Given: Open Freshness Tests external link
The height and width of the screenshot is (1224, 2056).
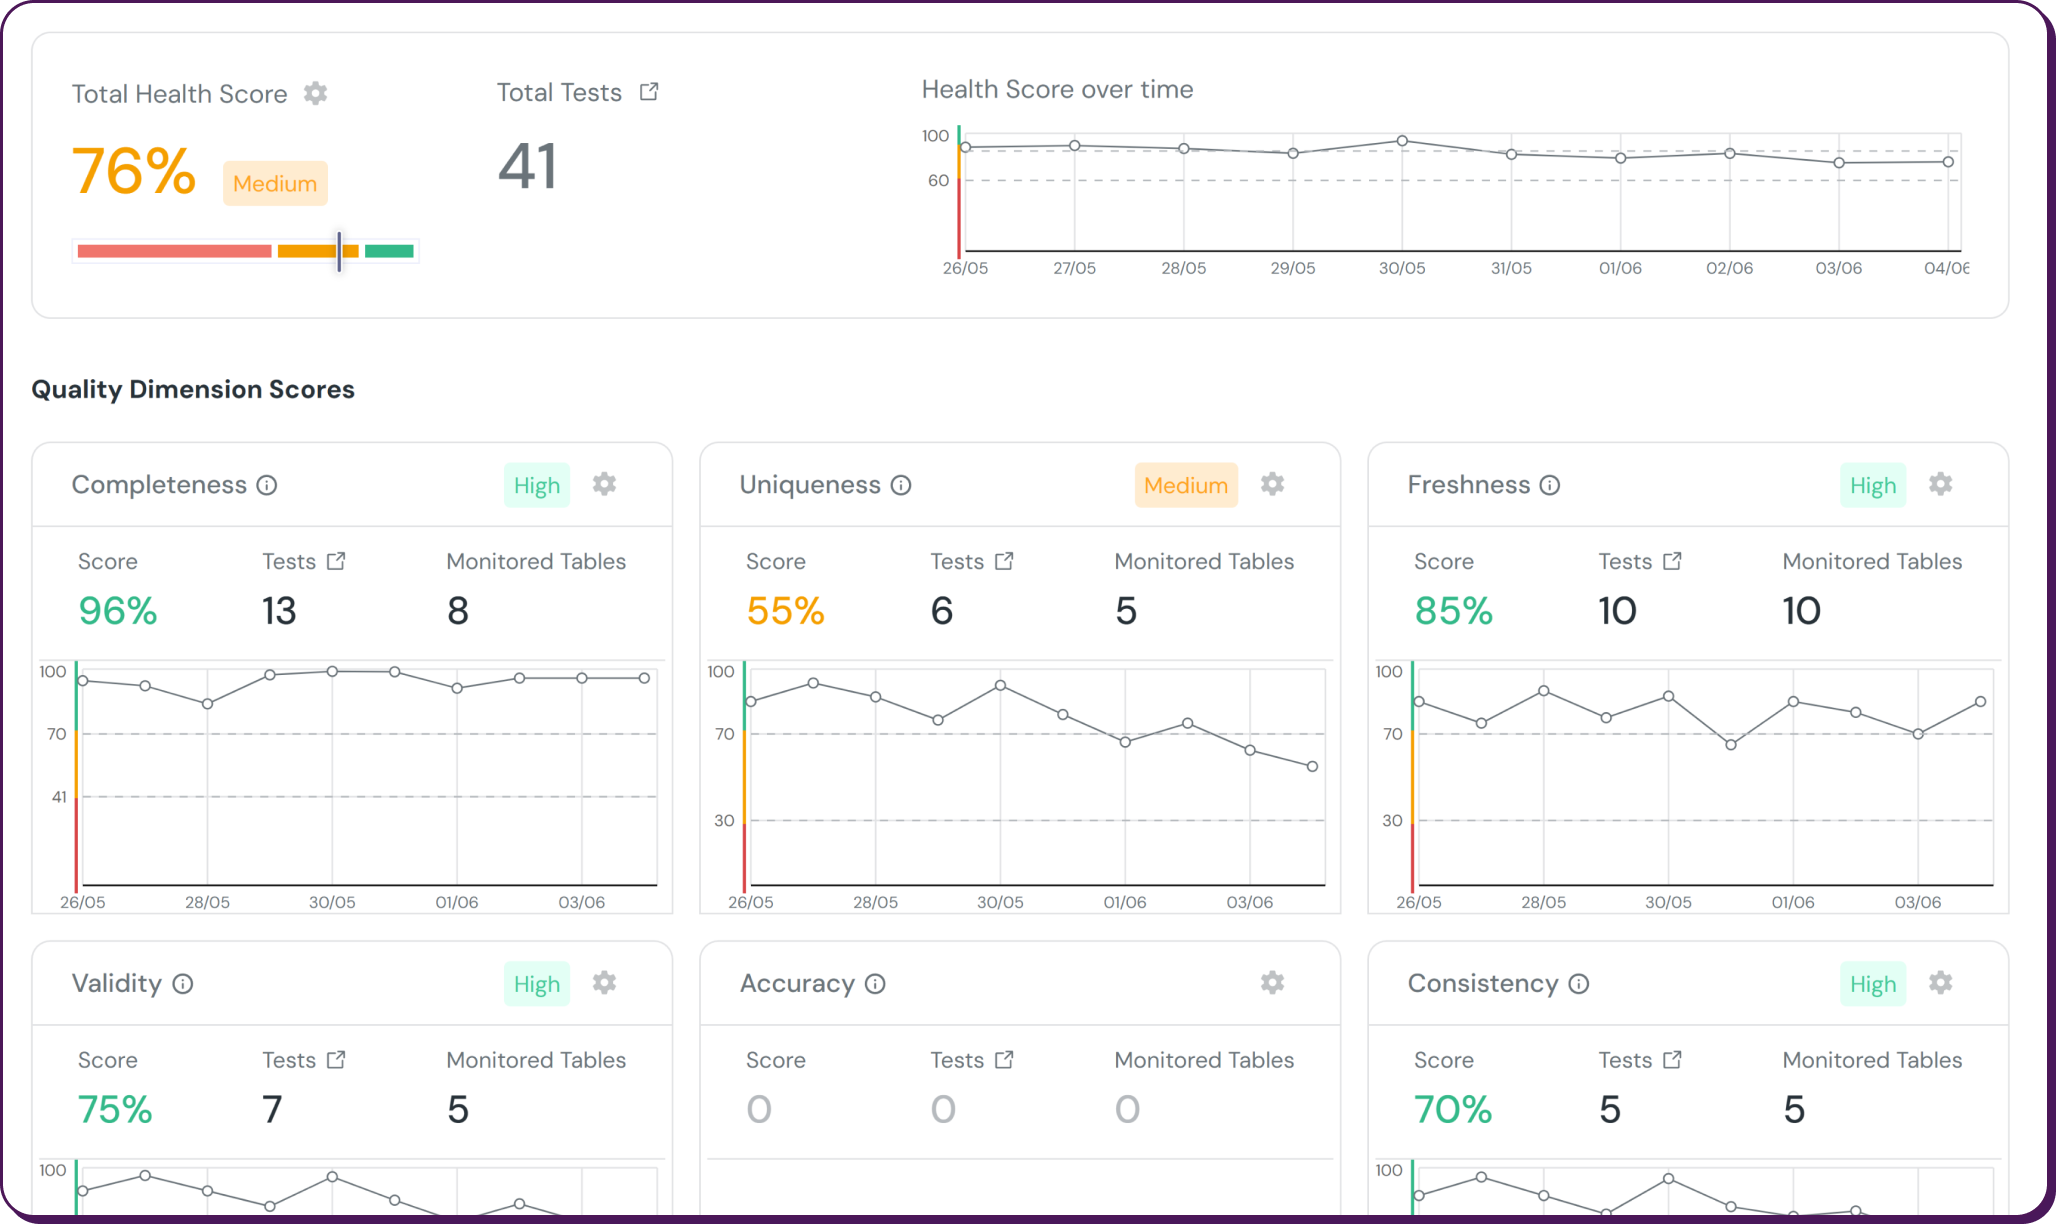Looking at the screenshot, I should pos(1672,561).
